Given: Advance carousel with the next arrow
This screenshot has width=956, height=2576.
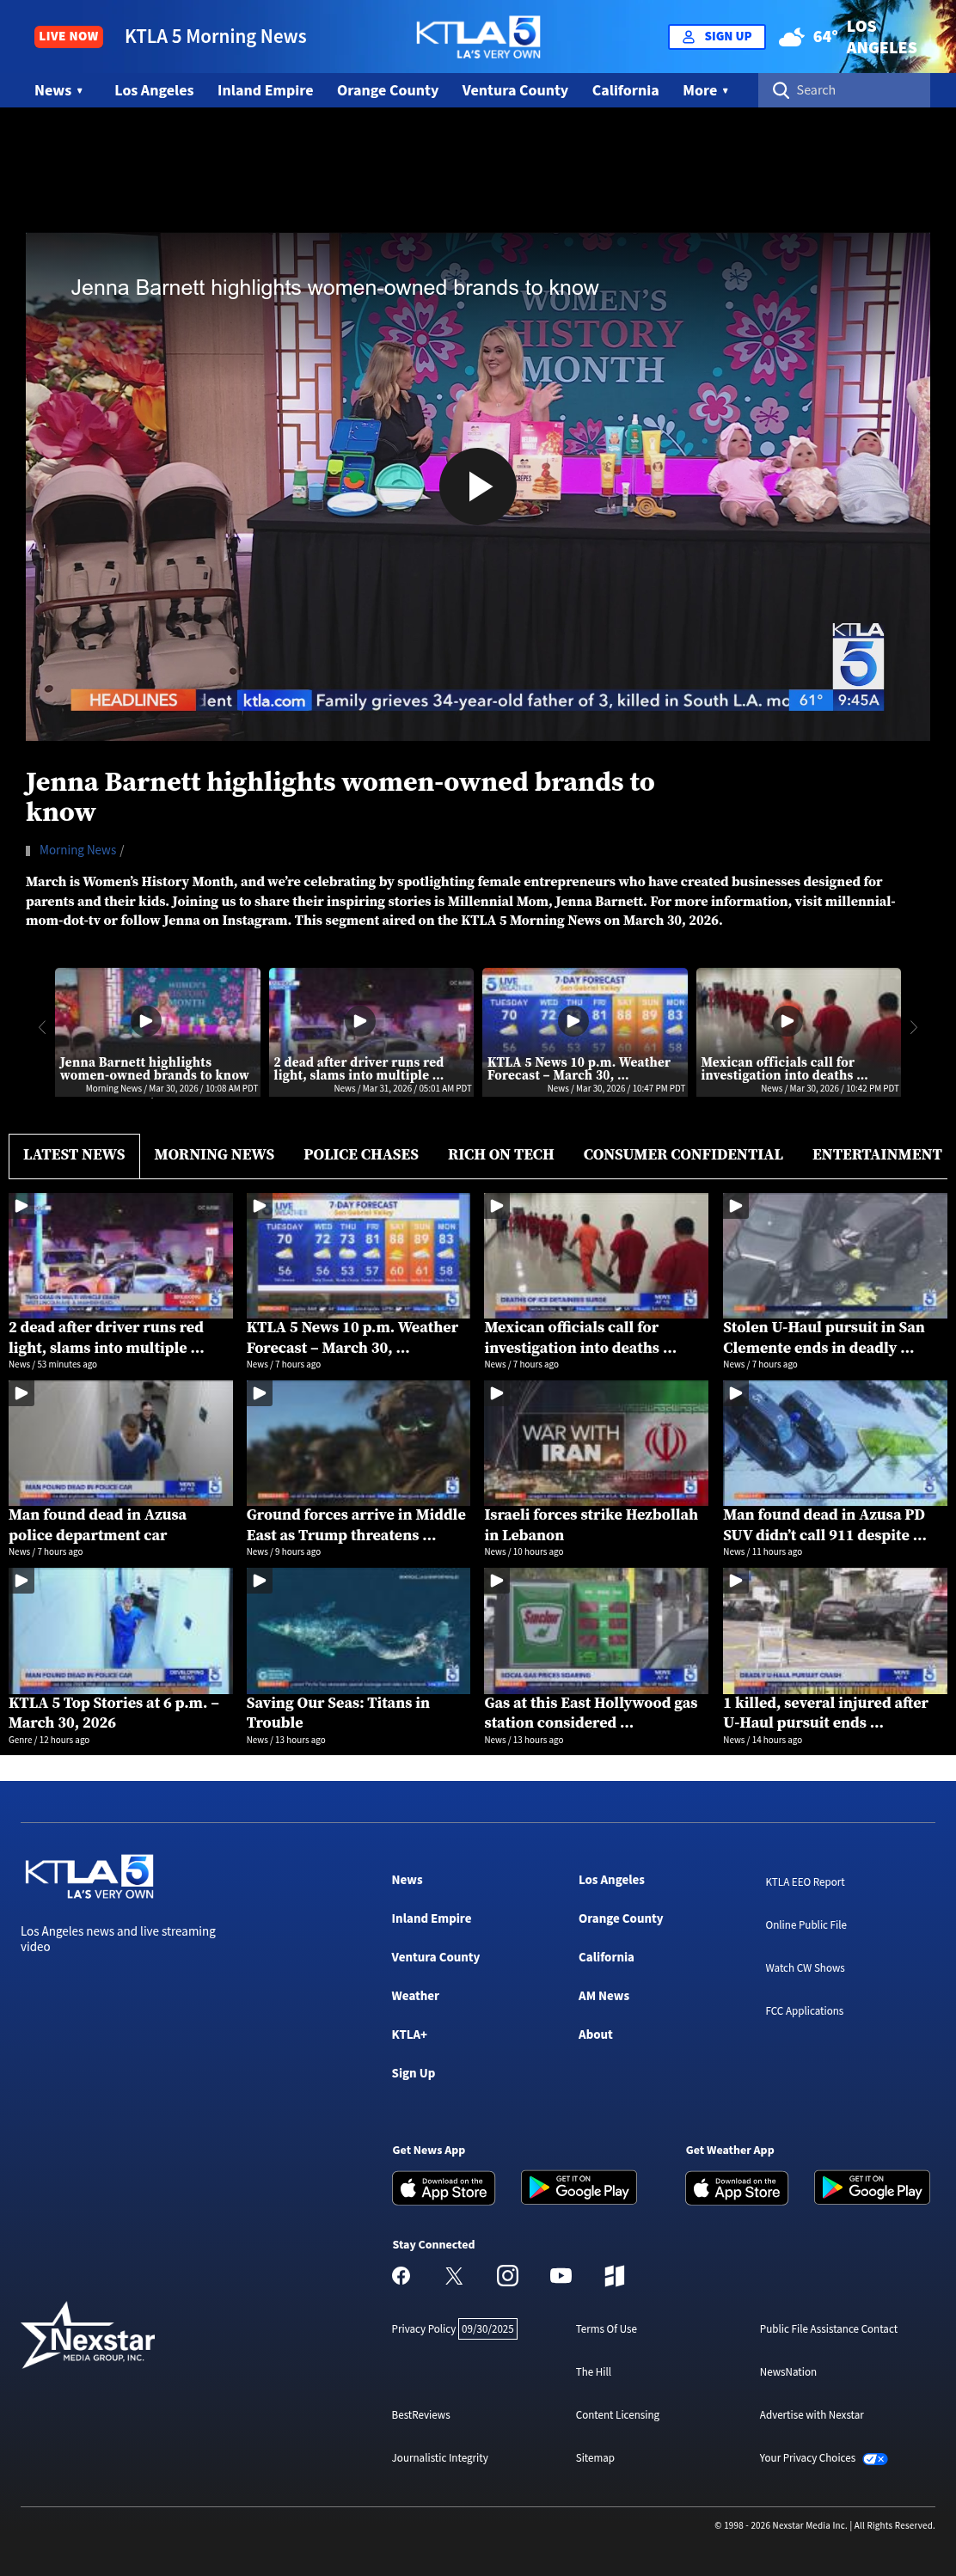Looking at the screenshot, I should click(x=913, y=1027).
